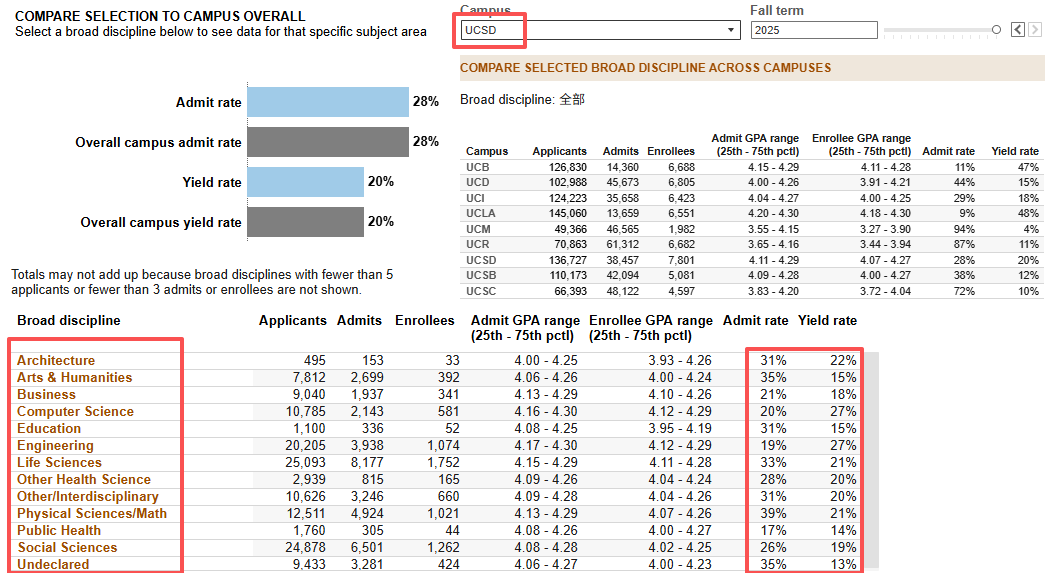Open Computer Science discipline data
The image size is (1052, 573).
(x=75, y=411)
